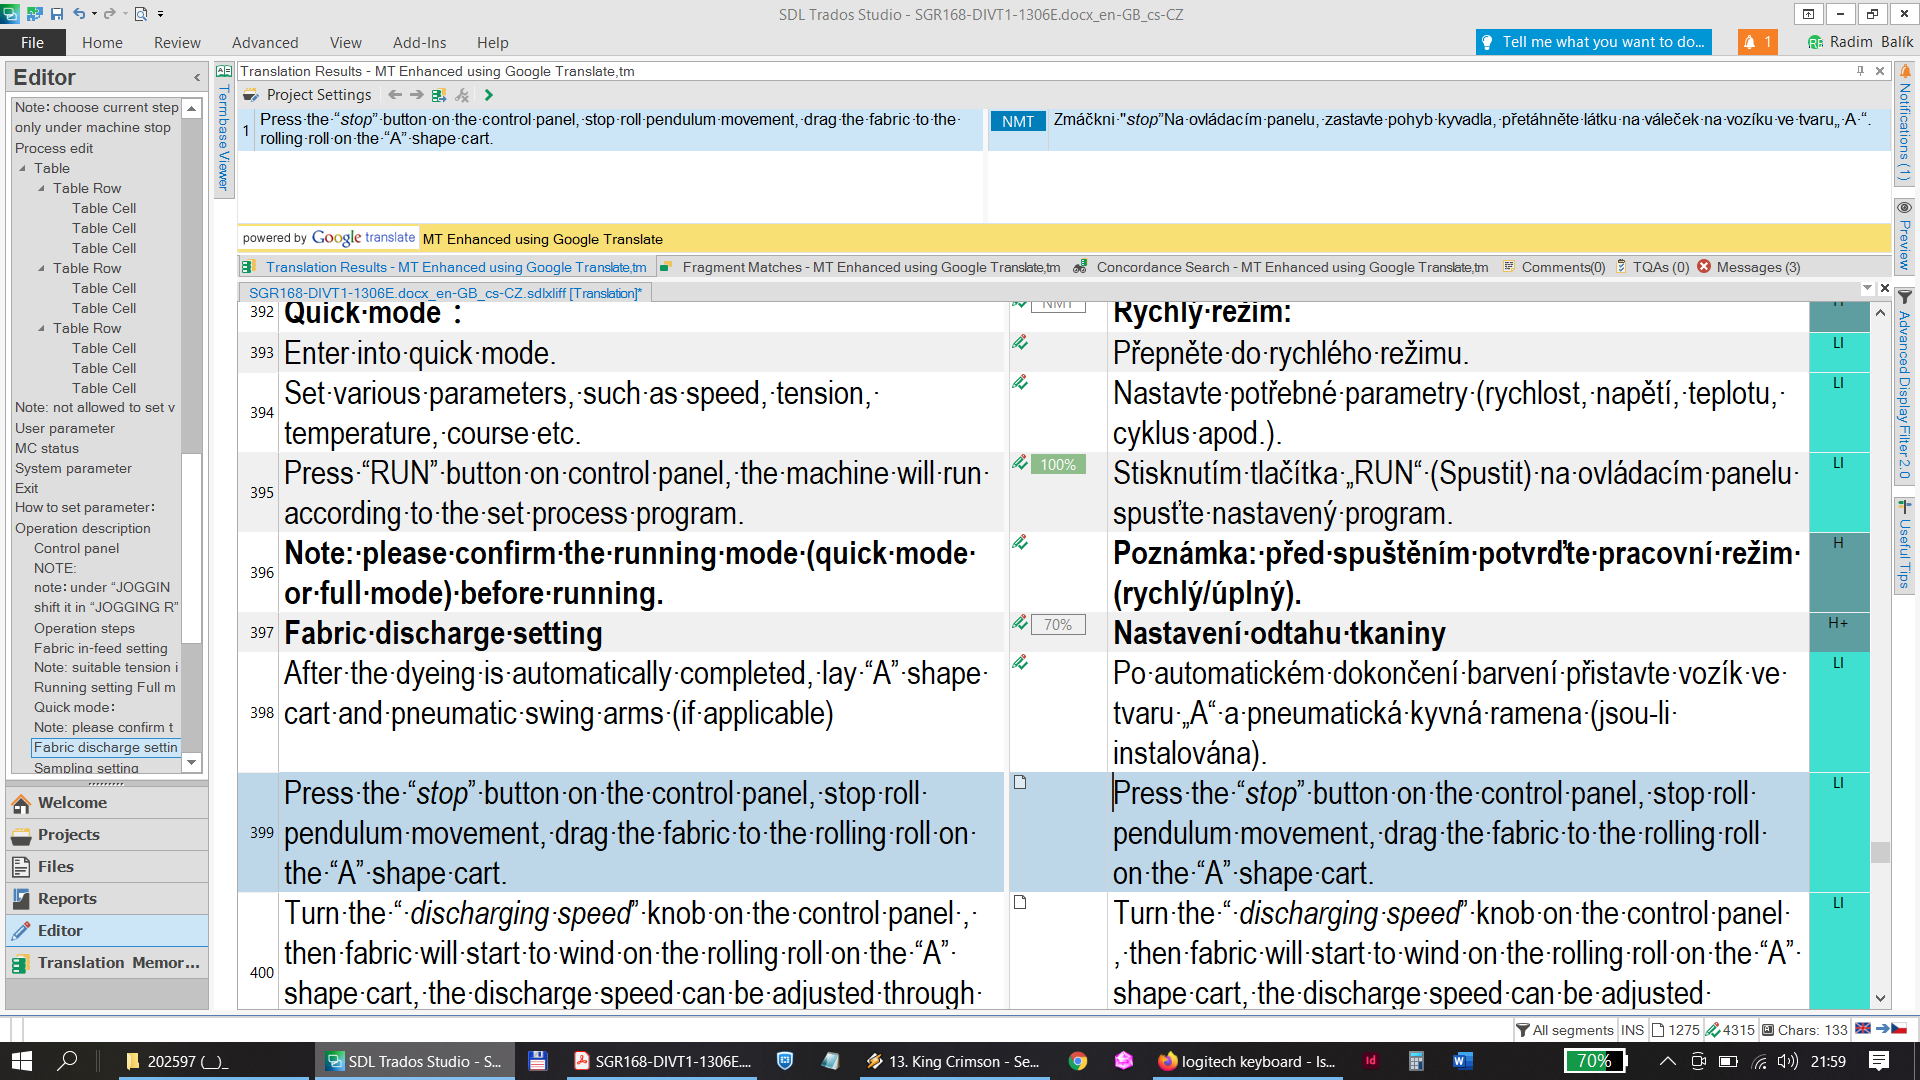The width and height of the screenshot is (1920, 1080).
Task: Open Windows Start menu
Action: click(x=21, y=1061)
